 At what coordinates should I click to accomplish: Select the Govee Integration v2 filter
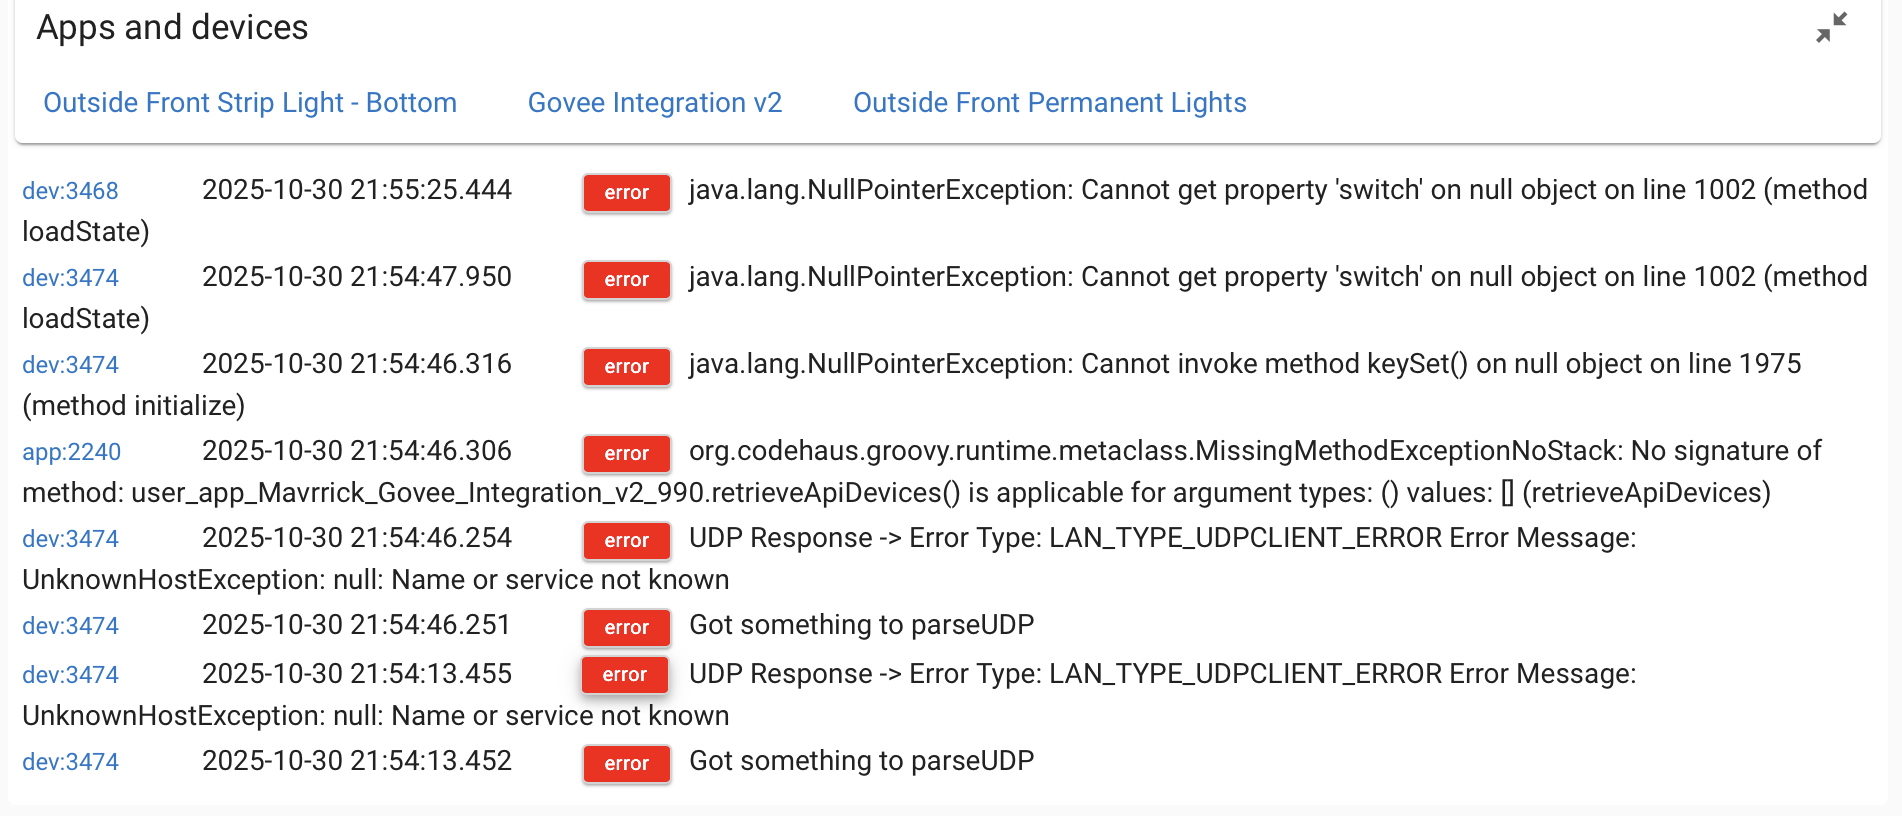tap(654, 103)
